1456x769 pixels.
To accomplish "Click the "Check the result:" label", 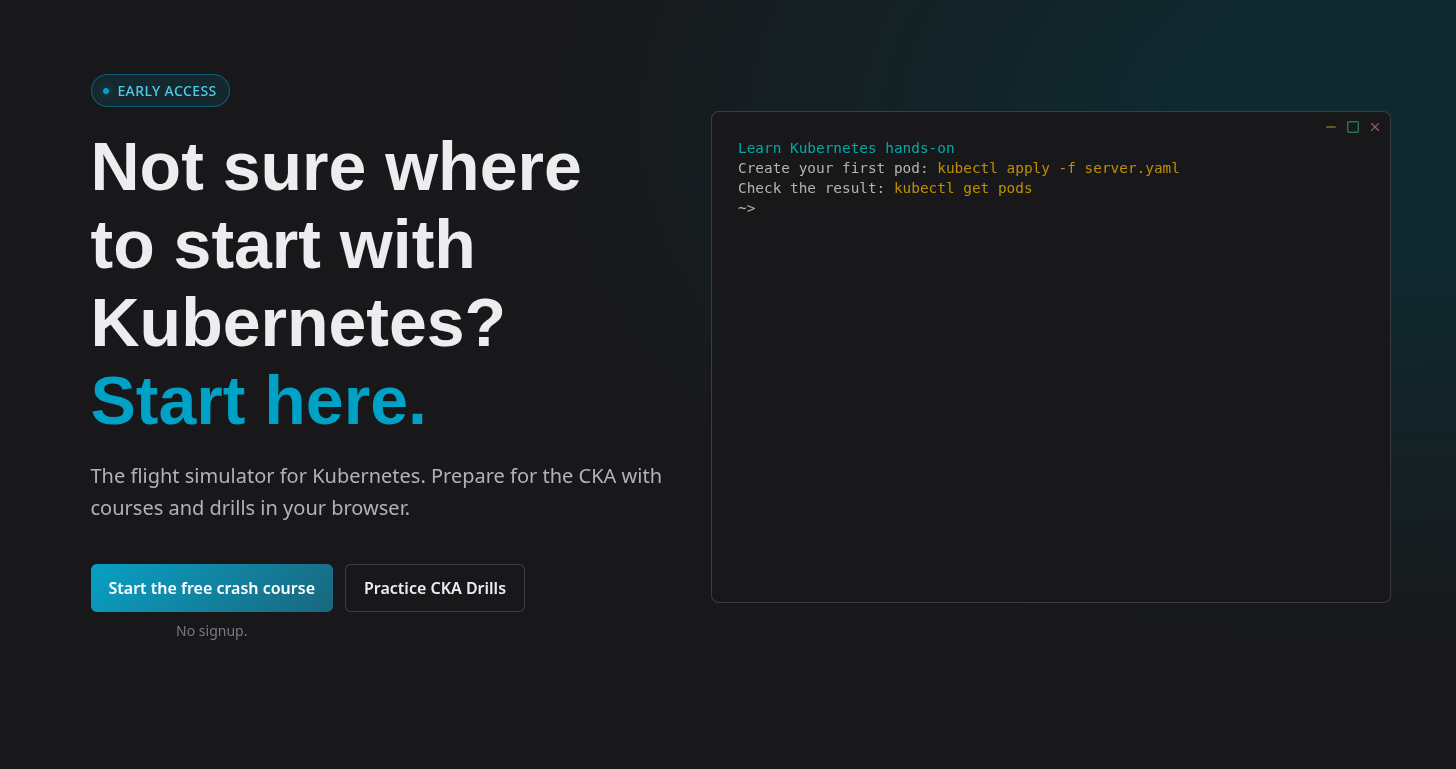I will (811, 188).
